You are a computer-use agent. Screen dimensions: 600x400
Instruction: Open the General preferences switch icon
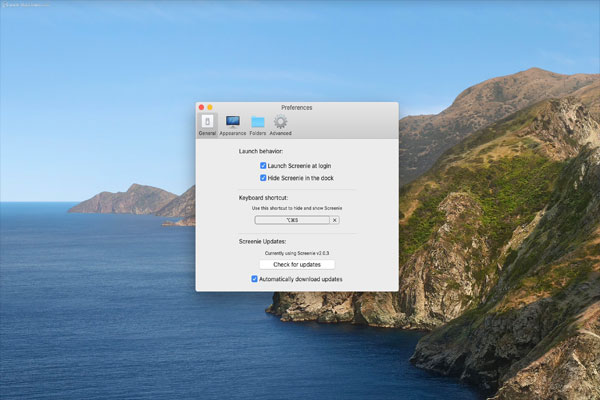[207, 121]
